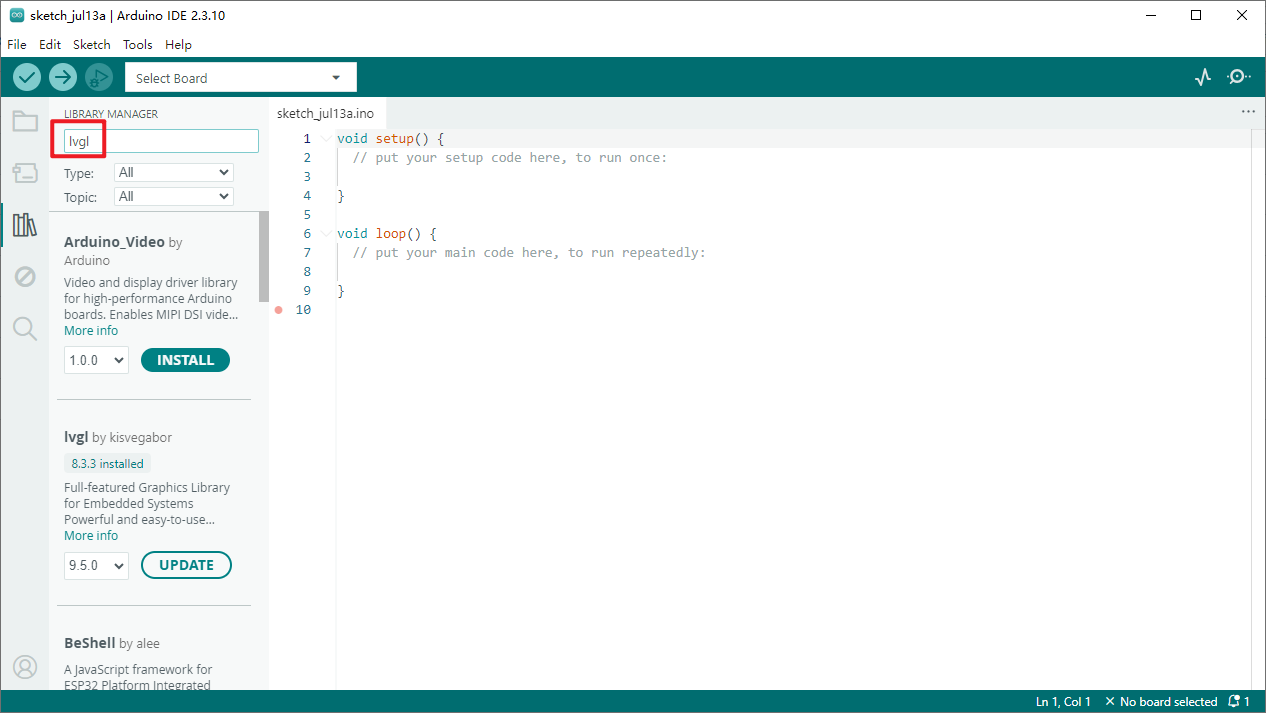Click the 'void loop() {' code line

click(387, 234)
